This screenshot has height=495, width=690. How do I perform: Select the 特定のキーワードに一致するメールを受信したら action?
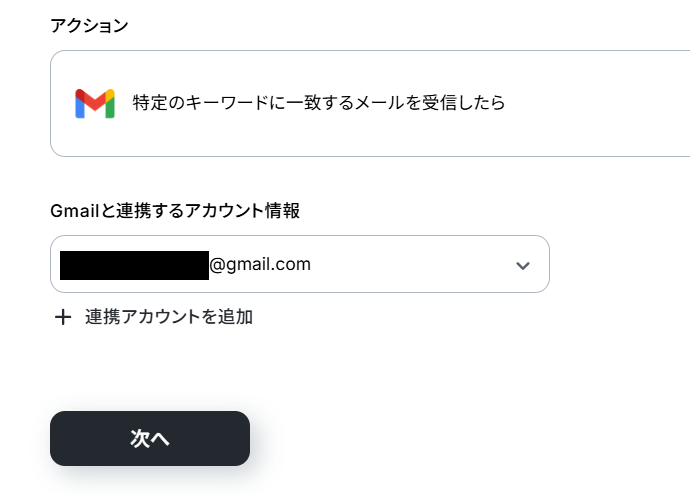(370, 103)
